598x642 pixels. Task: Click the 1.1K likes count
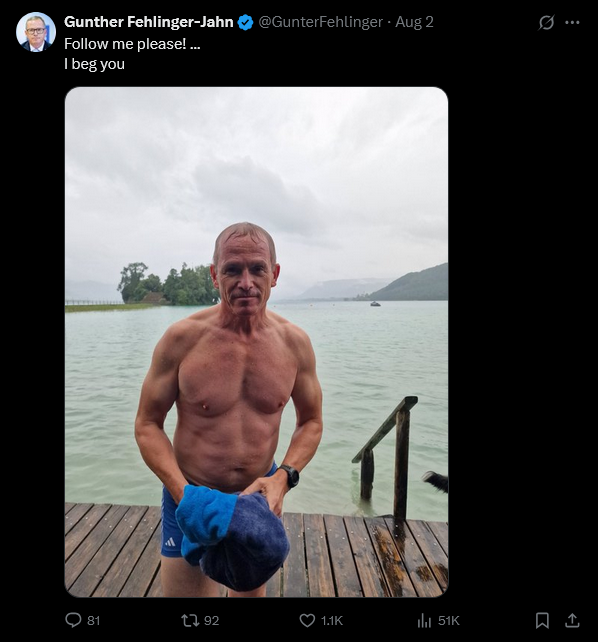332,621
